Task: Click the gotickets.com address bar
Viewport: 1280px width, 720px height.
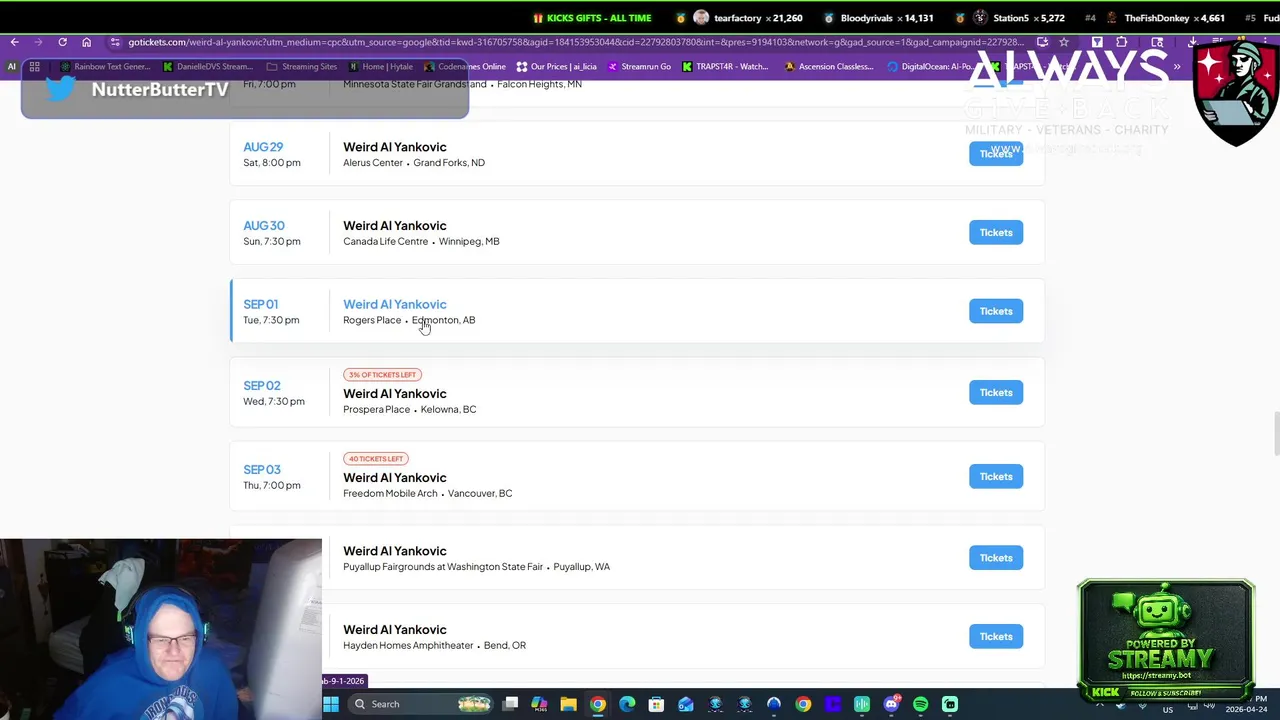Action: point(575,42)
